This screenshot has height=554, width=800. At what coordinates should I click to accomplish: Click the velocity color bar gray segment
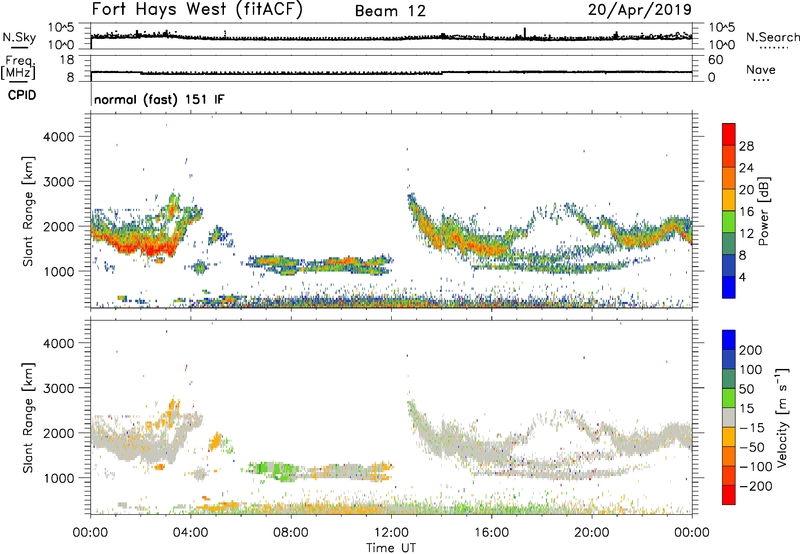[x=729, y=418]
